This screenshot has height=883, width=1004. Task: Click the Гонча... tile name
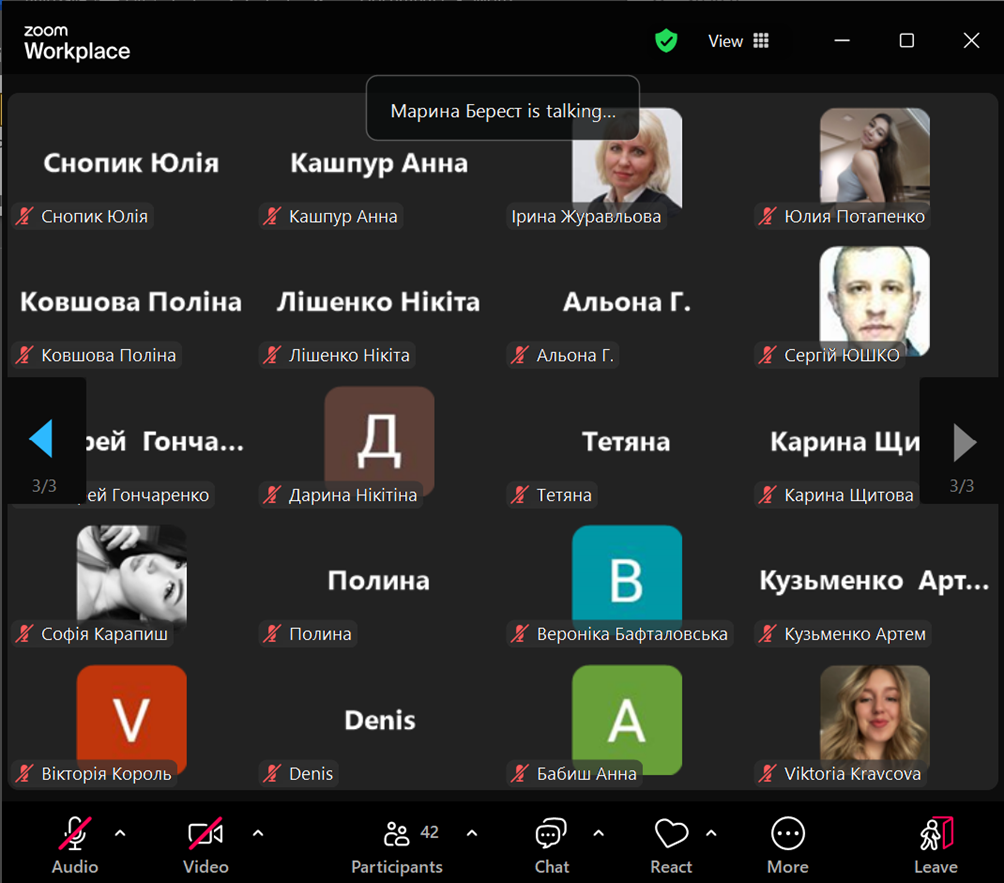(193, 442)
